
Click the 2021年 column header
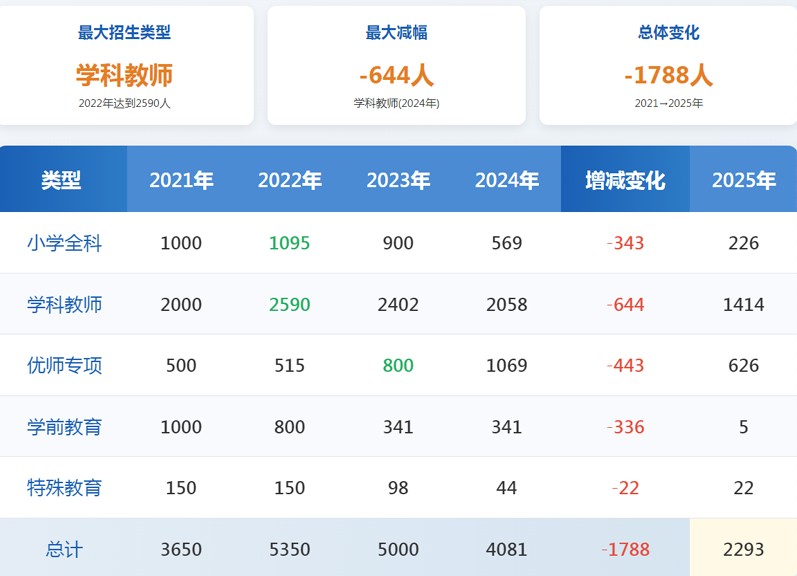pyautogui.click(x=181, y=181)
